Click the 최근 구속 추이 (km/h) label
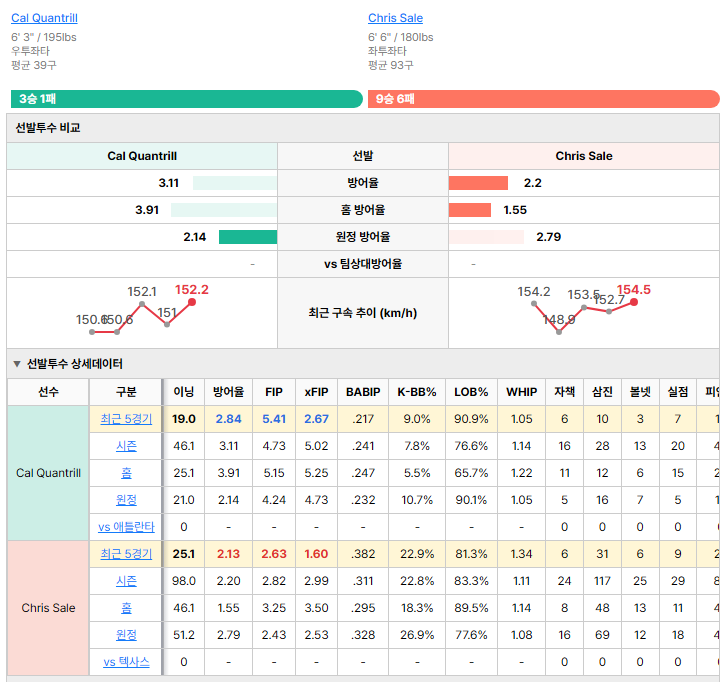Viewport: 726px width, 682px height. (363, 313)
